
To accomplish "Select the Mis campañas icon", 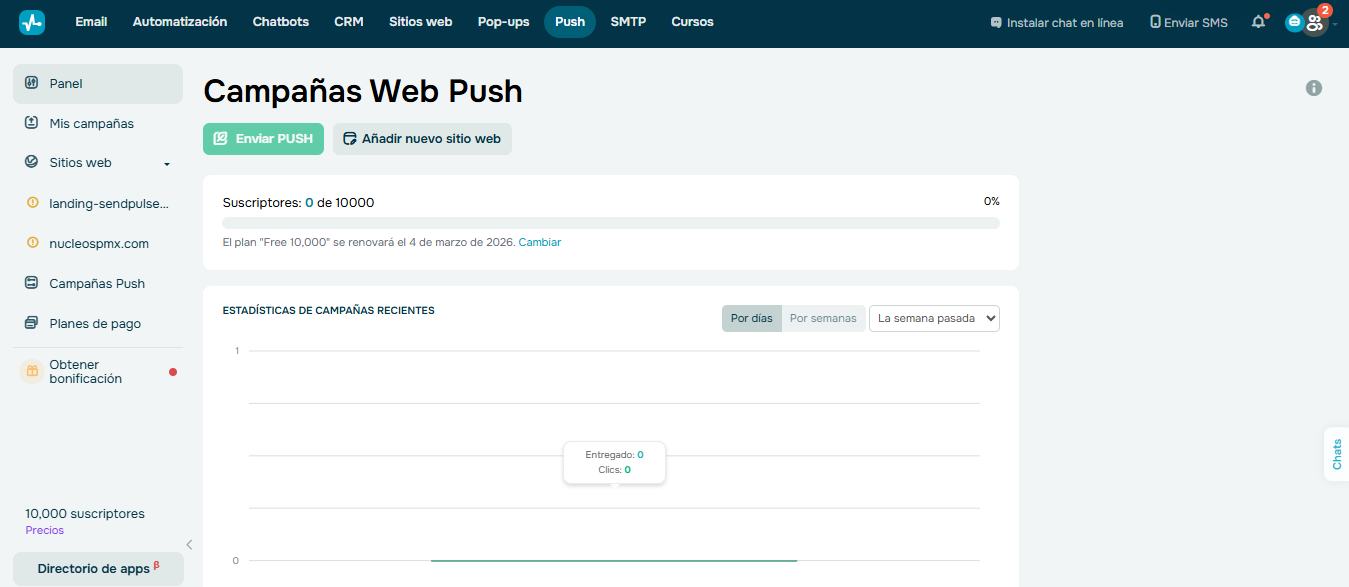I will pos(31,123).
